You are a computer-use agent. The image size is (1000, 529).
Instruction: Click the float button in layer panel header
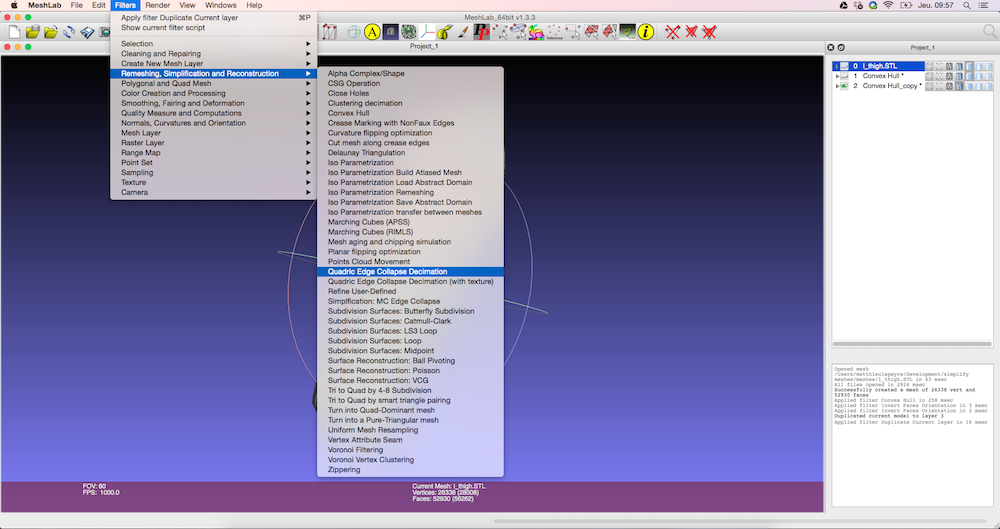click(x=841, y=47)
